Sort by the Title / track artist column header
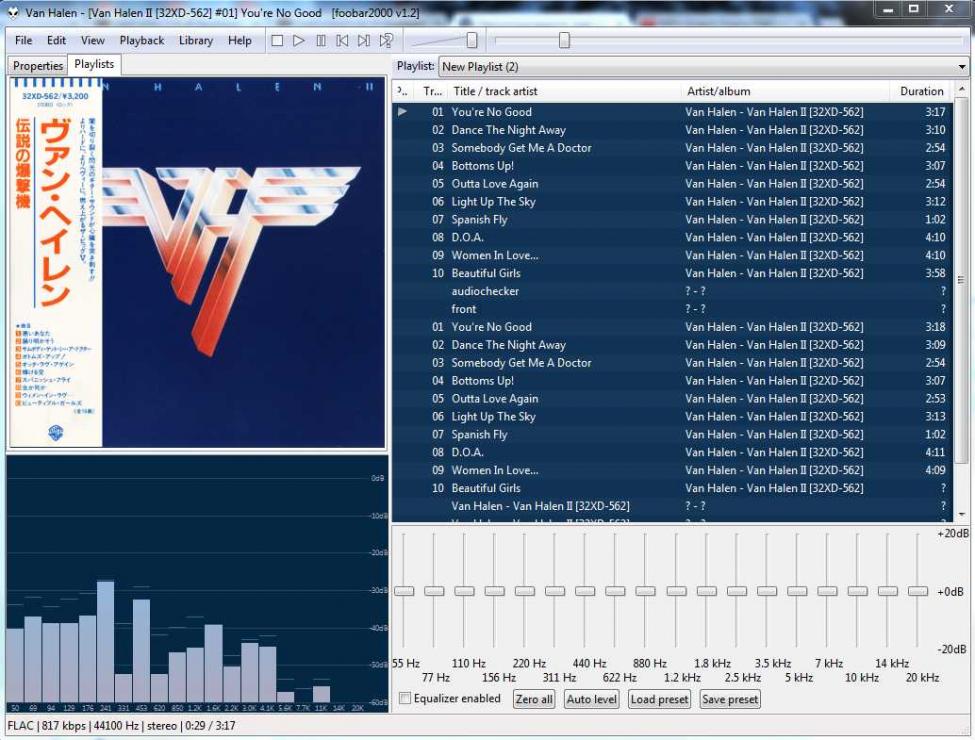 [x=565, y=91]
